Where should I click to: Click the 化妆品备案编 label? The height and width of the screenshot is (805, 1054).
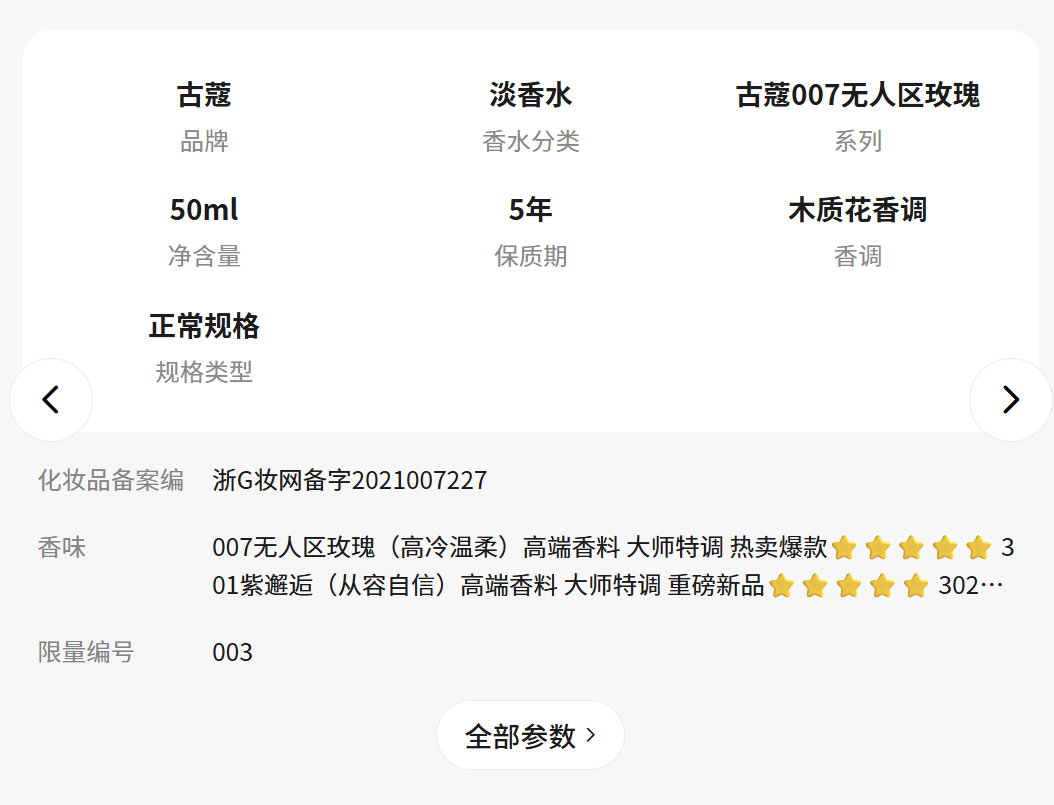point(110,481)
